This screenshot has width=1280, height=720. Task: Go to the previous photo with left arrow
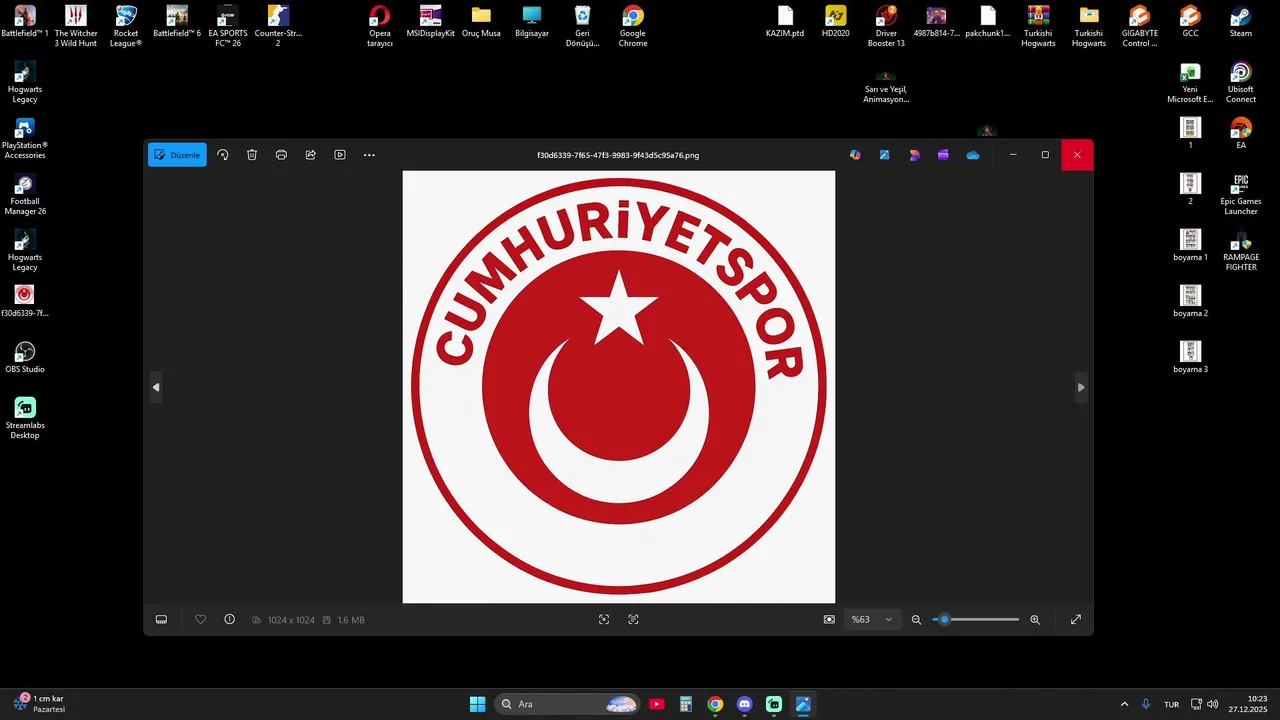pos(156,387)
